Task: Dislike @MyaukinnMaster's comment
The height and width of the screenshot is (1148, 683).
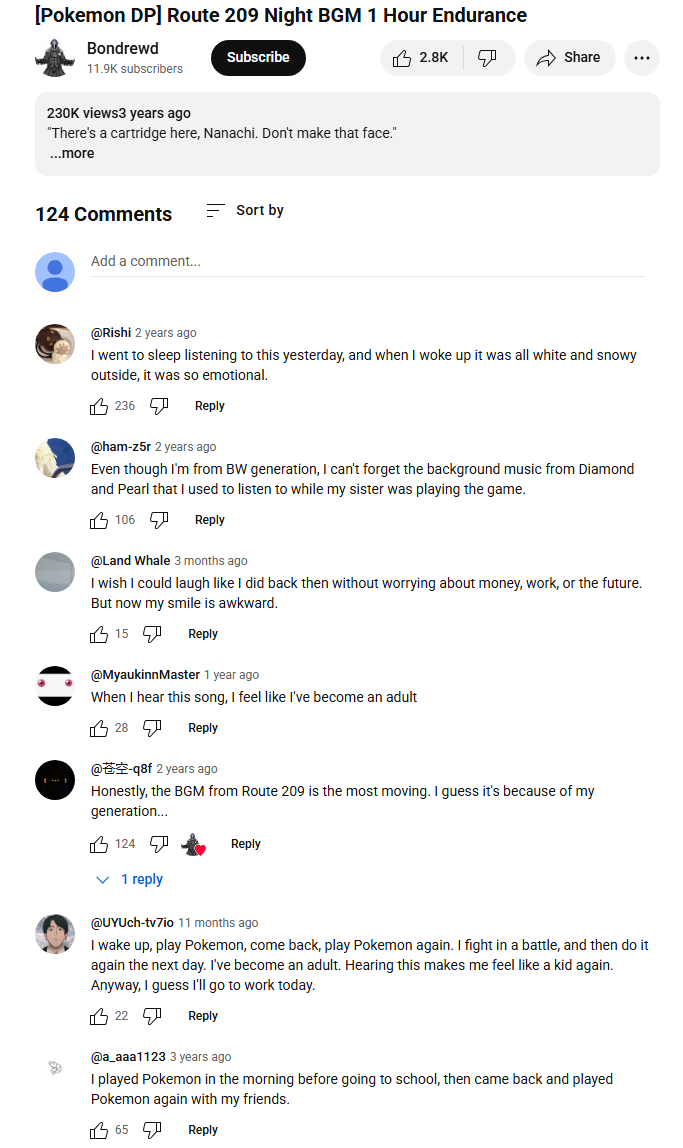Action: (152, 728)
